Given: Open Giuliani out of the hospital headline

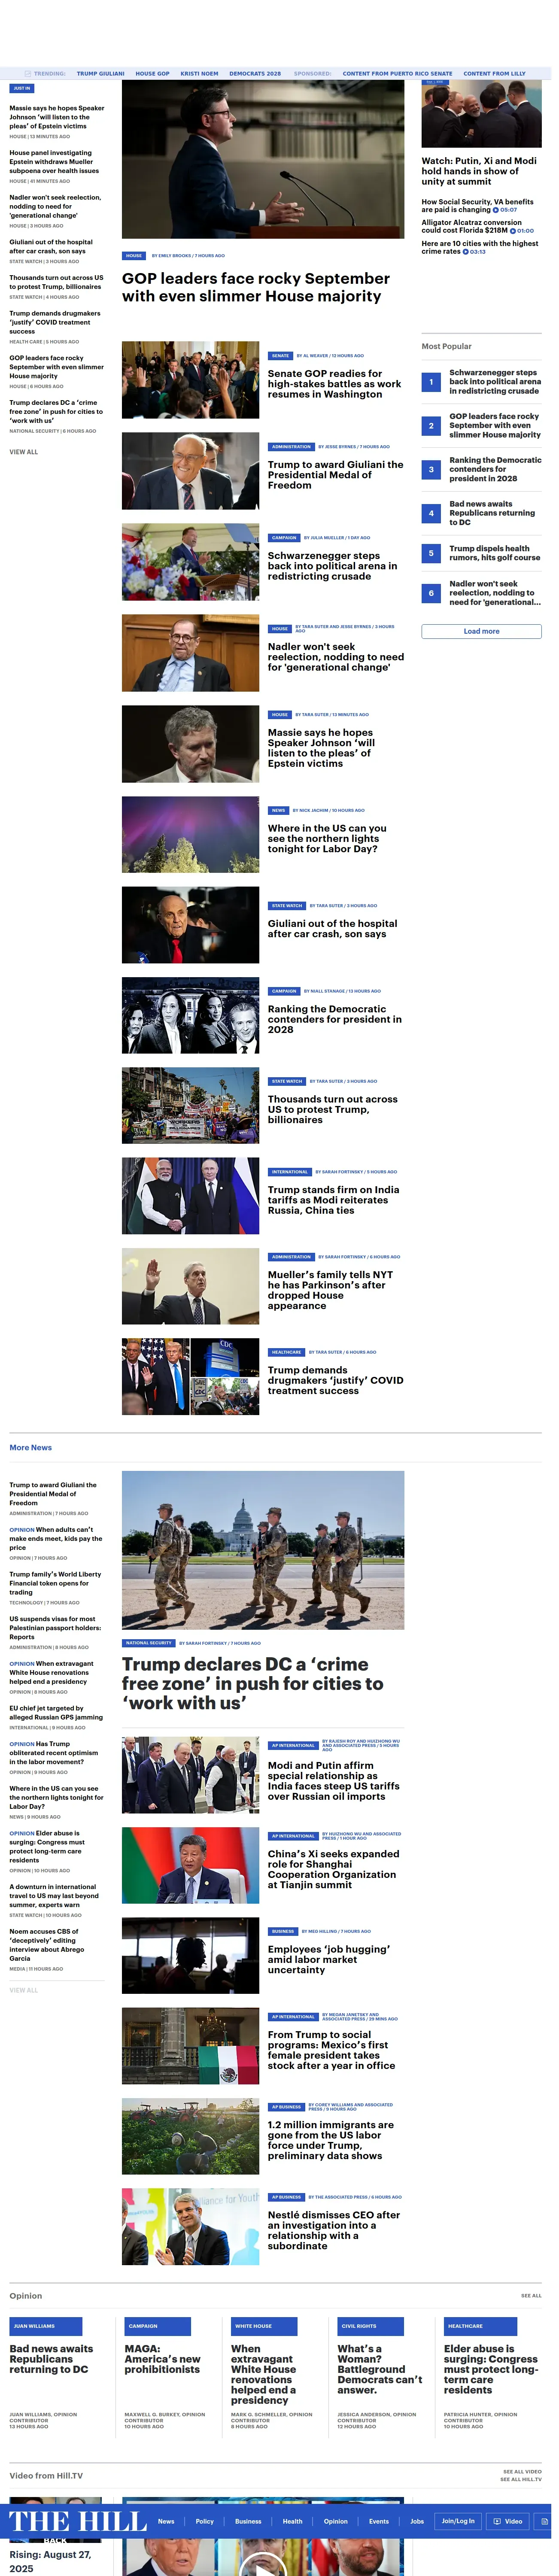Looking at the screenshot, I should click(332, 929).
